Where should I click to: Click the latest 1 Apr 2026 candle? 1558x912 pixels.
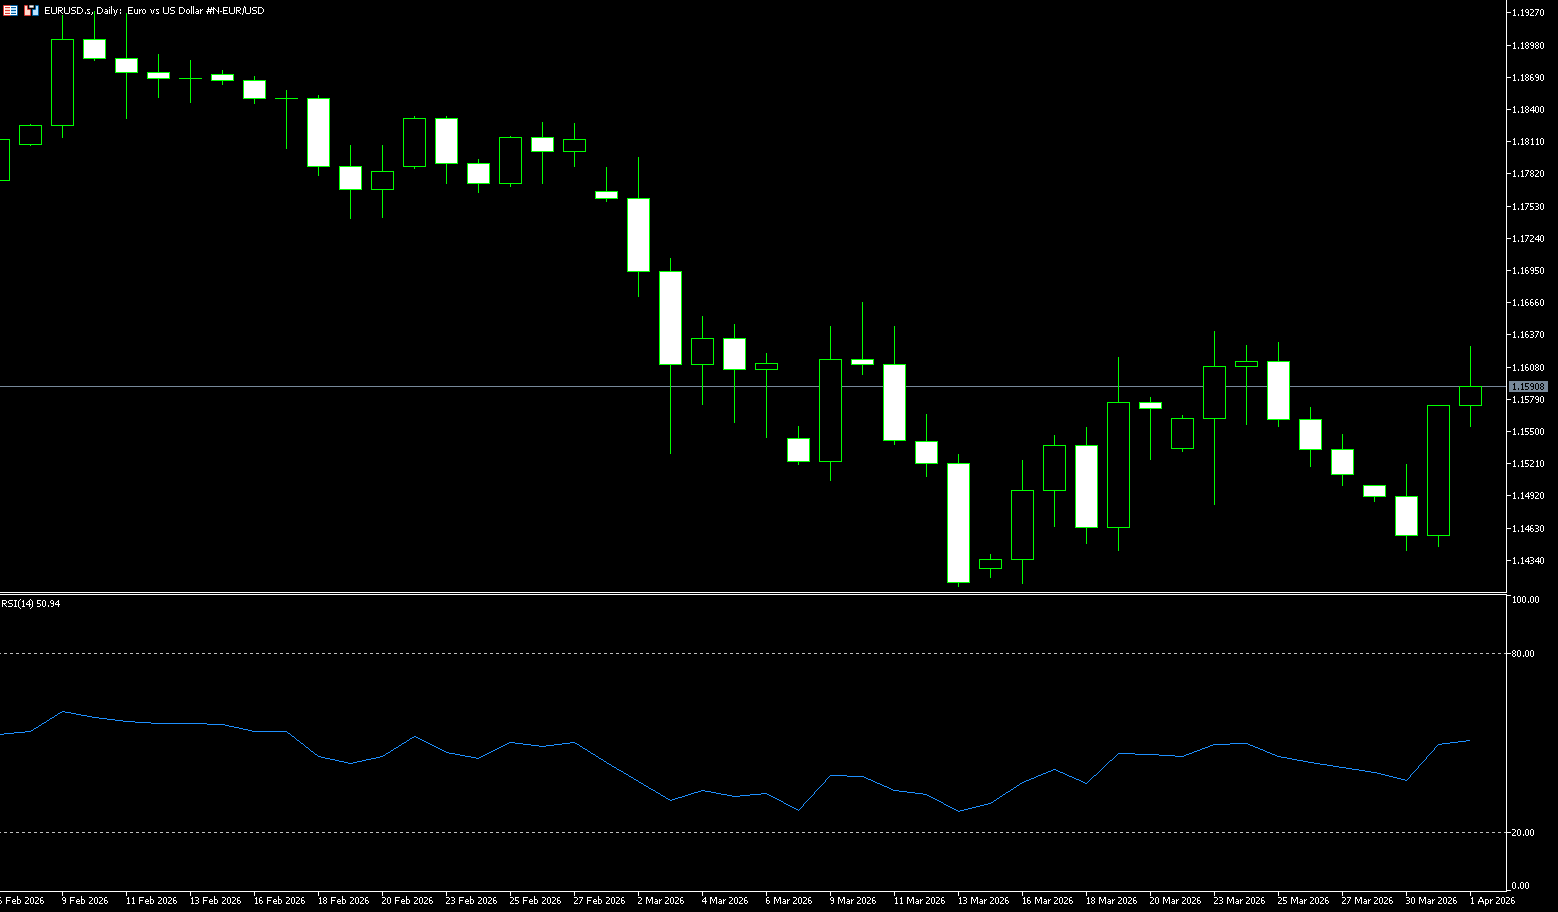(1470, 395)
